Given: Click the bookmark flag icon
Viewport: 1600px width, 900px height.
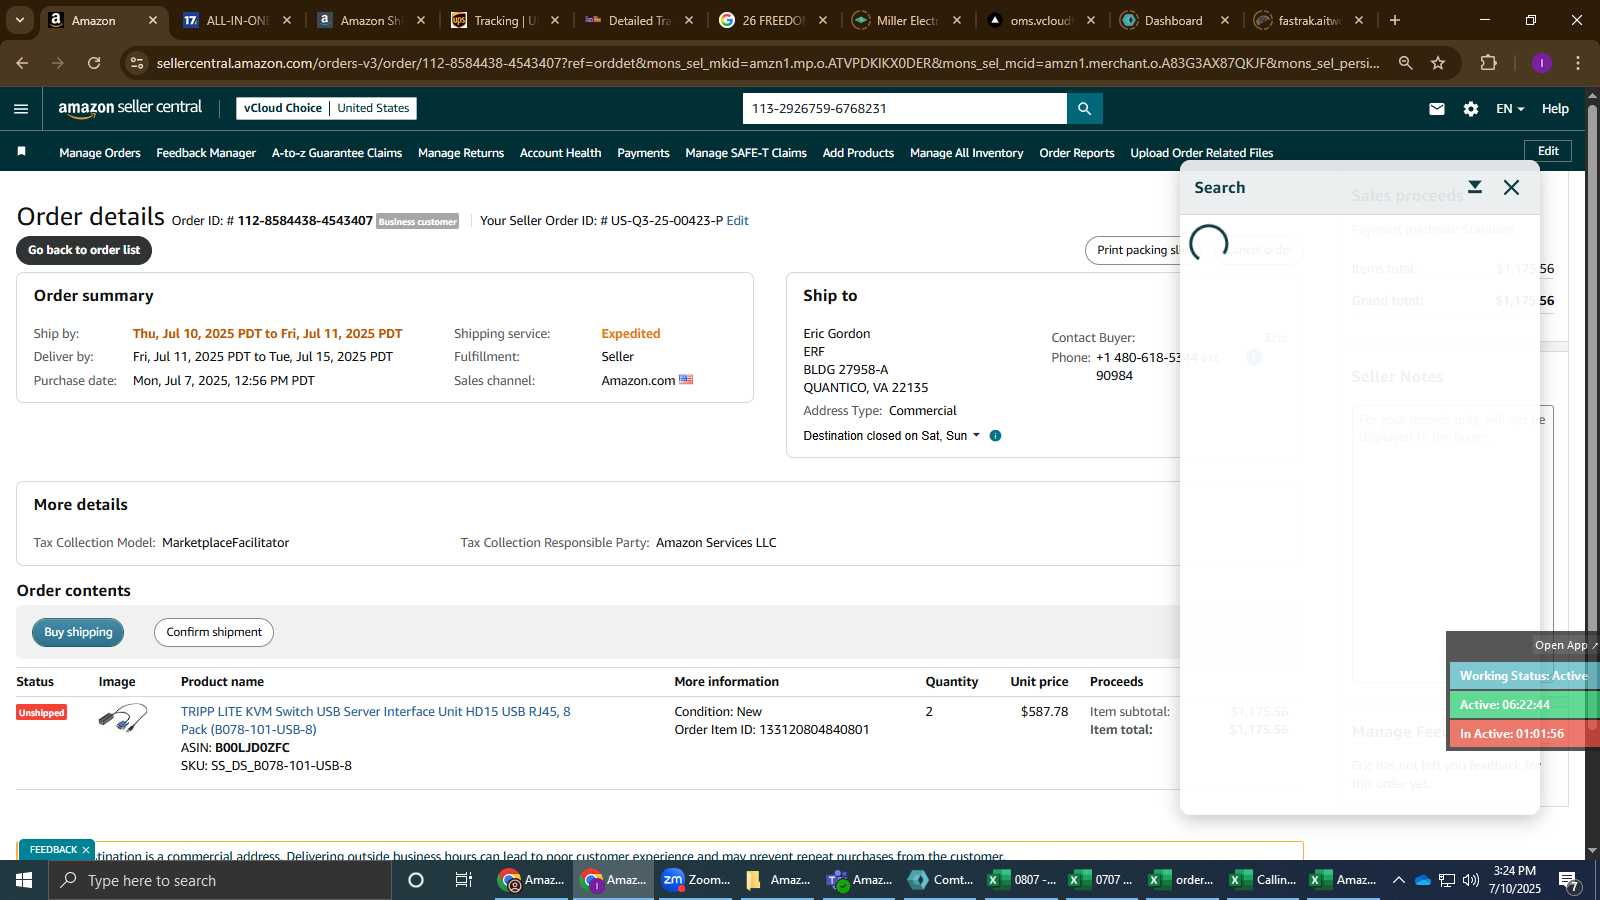Looking at the screenshot, I should (x=22, y=152).
